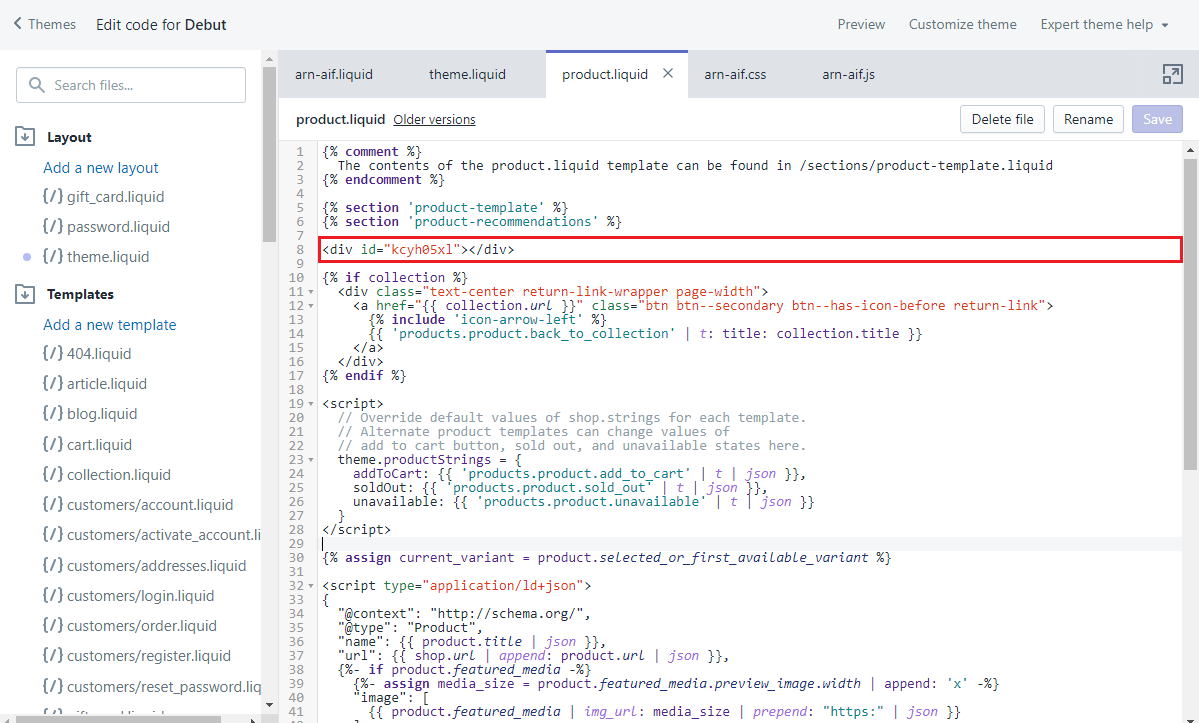Click the Delete file button
The width and height of the screenshot is (1199, 723).
coord(1002,119)
